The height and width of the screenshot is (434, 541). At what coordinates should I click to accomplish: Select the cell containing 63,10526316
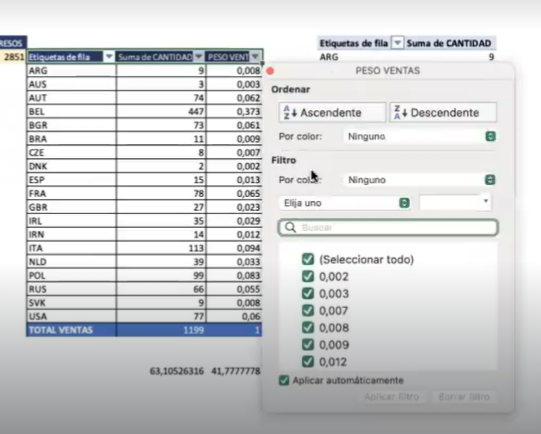pyautogui.click(x=177, y=371)
